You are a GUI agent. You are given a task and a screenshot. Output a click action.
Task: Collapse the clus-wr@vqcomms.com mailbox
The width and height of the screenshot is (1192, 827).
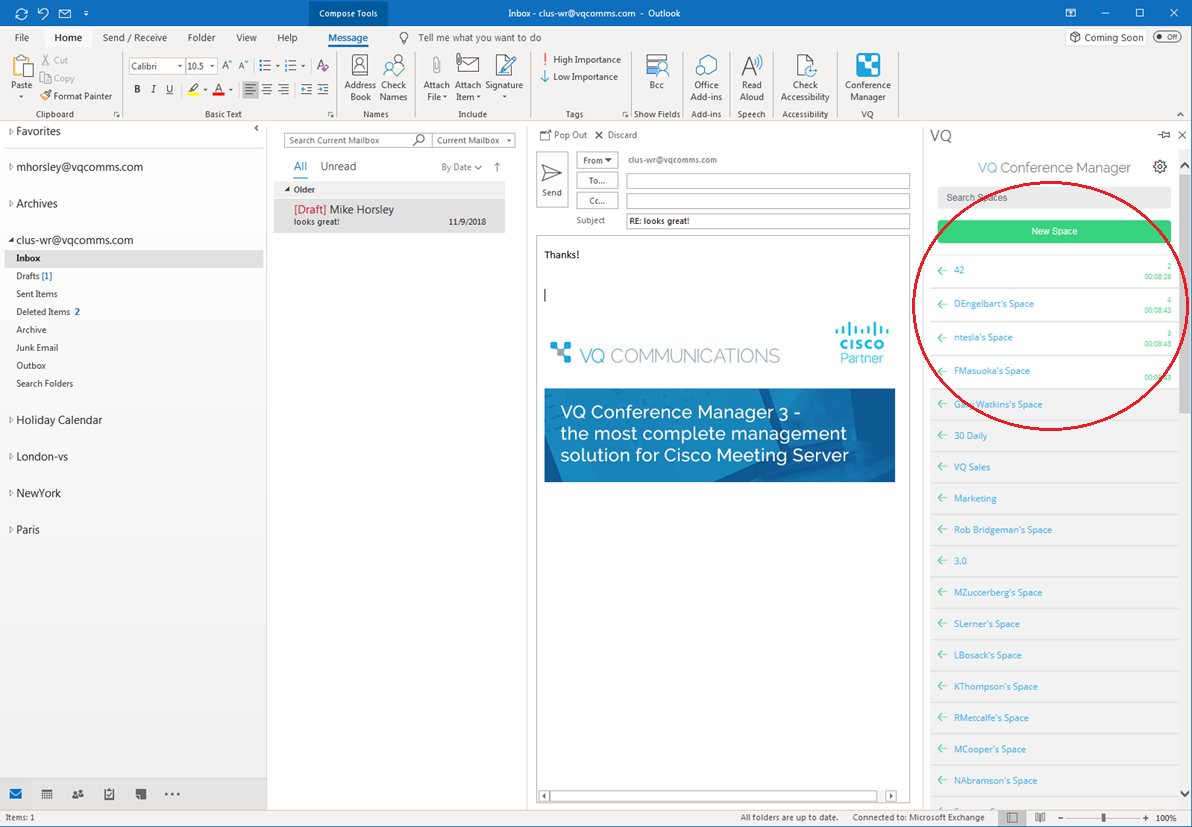point(11,240)
